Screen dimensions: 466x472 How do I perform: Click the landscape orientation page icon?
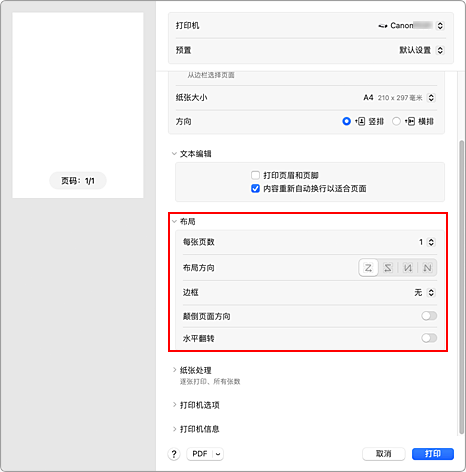[410, 121]
